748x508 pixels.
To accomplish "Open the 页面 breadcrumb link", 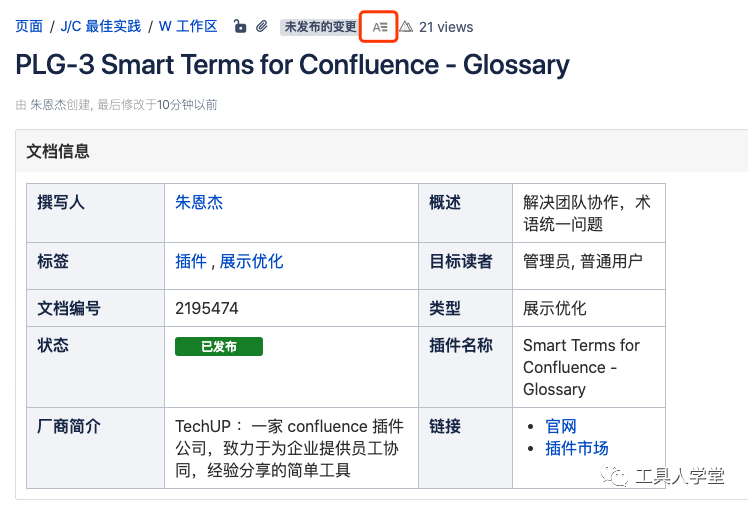I will [29, 26].
